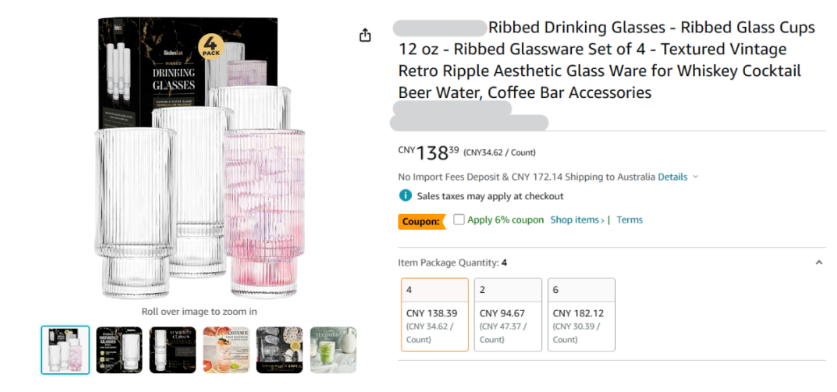Open the Shop items link
837x392 pixels.
(x=577, y=219)
